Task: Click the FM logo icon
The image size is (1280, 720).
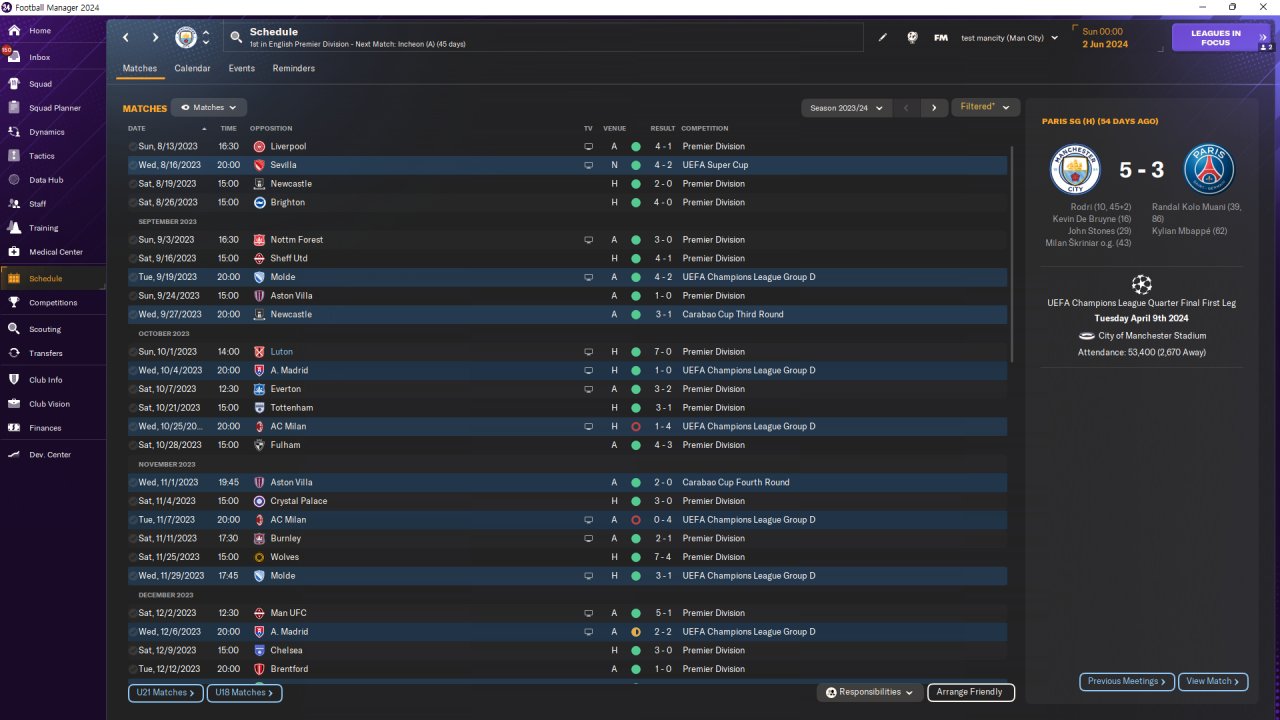Action: (941, 38)
